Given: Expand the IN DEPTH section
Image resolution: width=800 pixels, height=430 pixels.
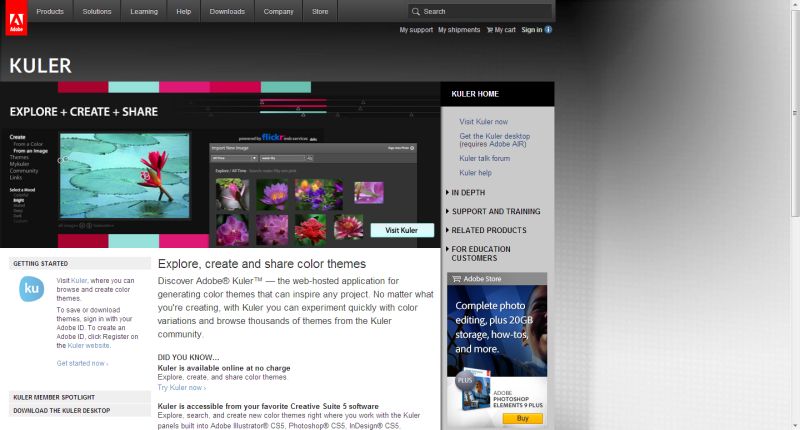Looking at the screenshot, I should (x=465, y=192).
